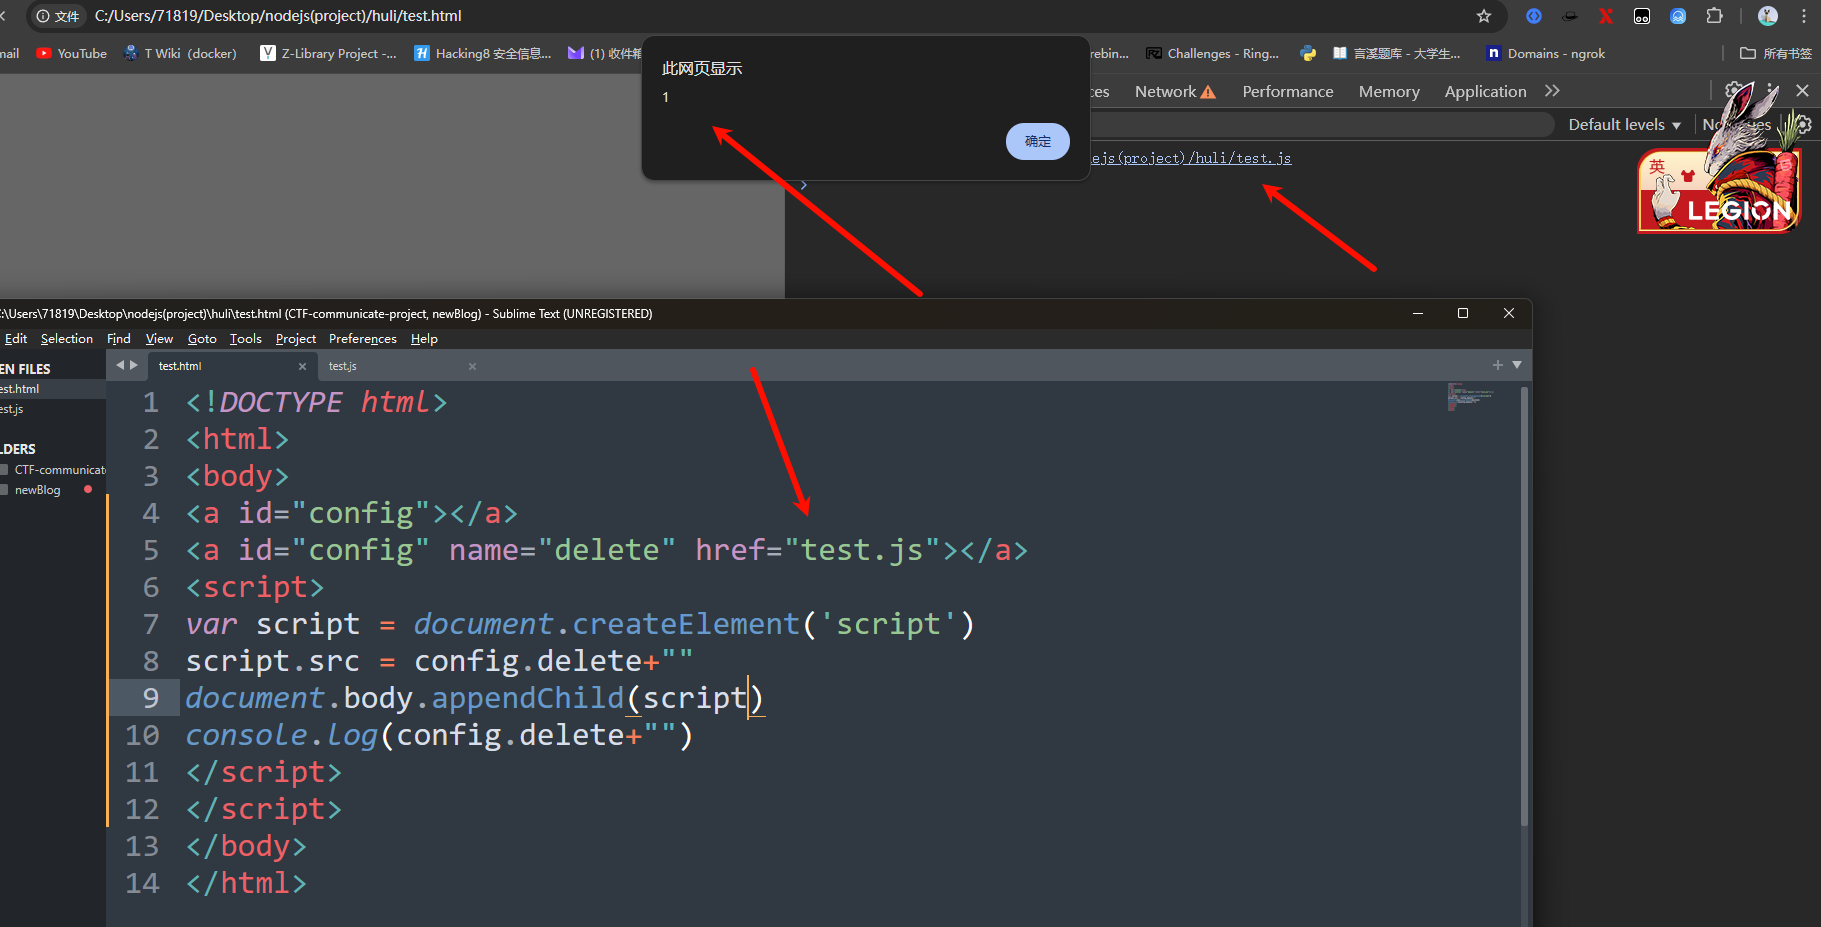This screenshot has height=927, width=1821.
Task: Add a new tab with the plus icon
Action: [1498, 365]
